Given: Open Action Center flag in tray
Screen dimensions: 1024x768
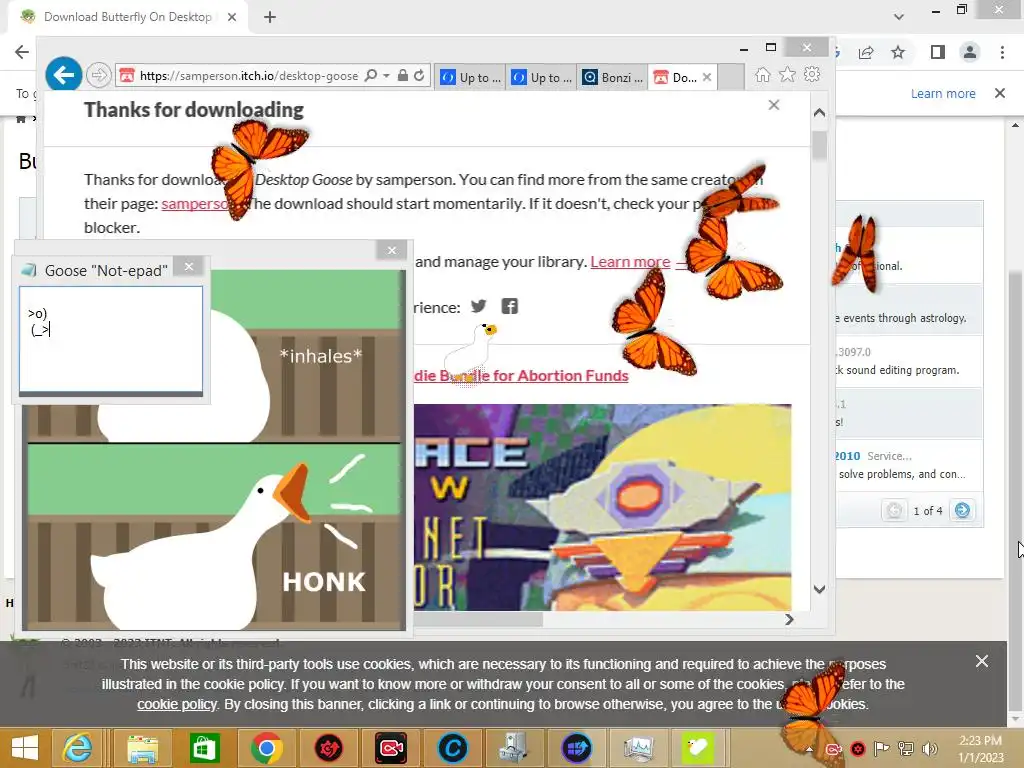Looking at the screenshot, I should click(x=882, y=749).
